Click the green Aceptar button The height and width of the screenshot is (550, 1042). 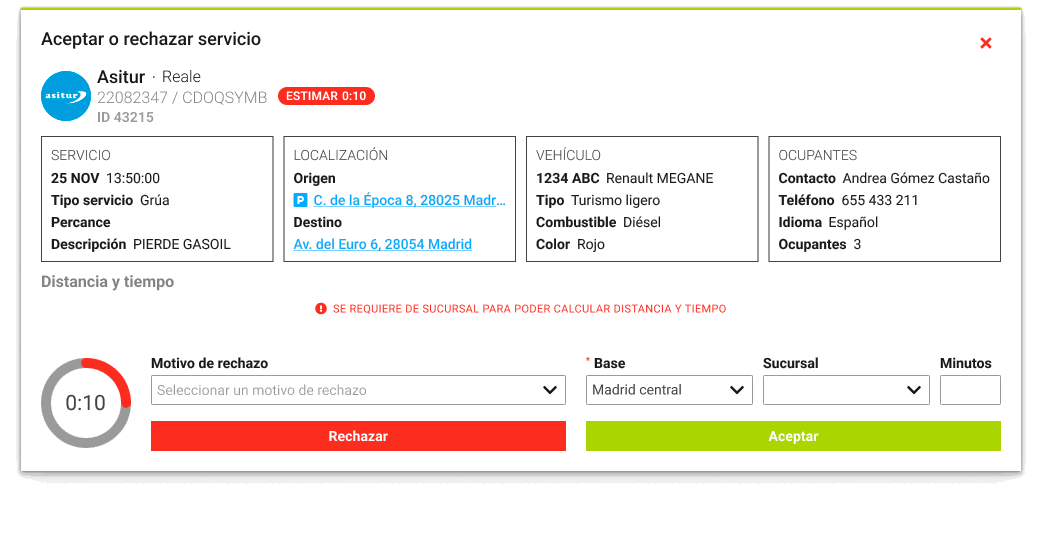click(x=793, y=436)
